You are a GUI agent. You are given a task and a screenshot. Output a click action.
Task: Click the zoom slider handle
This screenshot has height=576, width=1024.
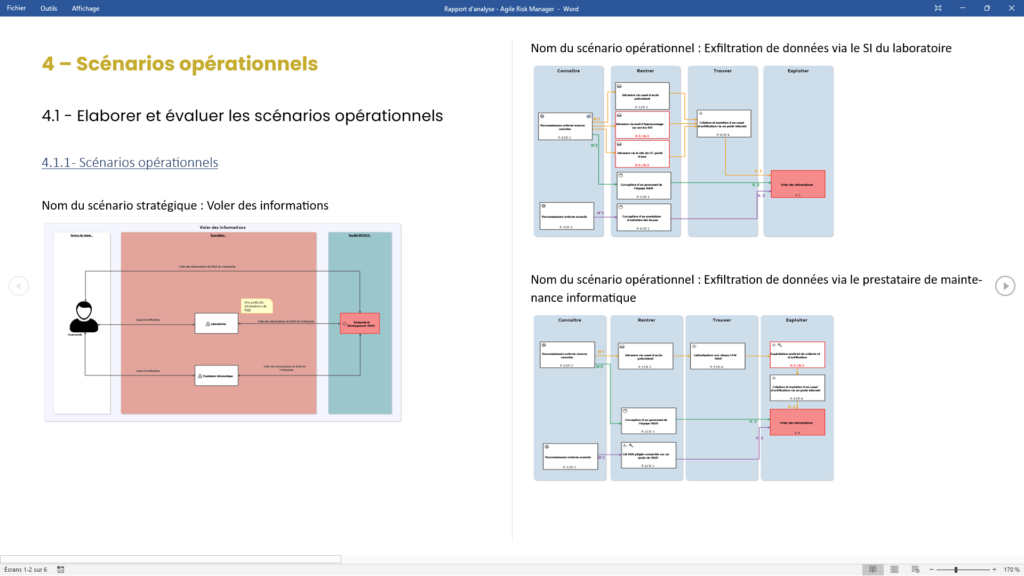pos(956,569)
